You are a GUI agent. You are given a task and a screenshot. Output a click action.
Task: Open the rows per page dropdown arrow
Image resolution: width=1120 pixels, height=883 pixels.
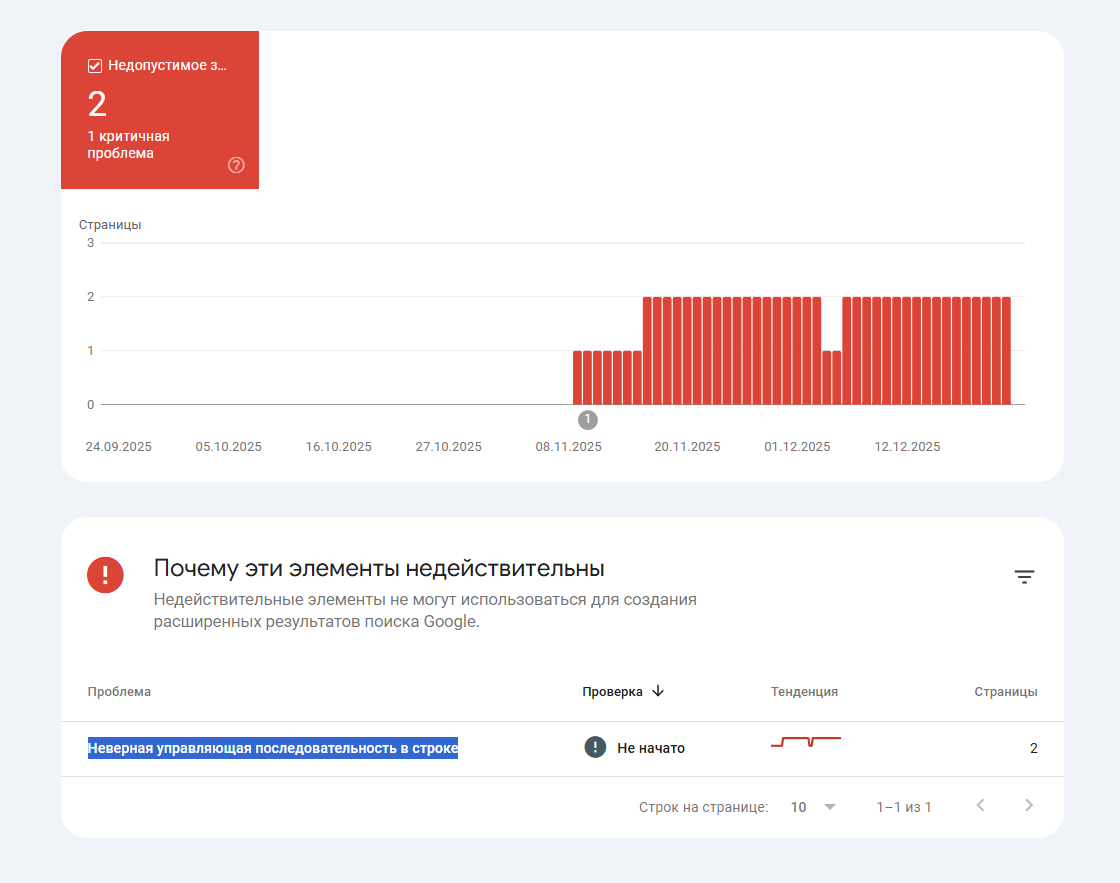click(x=829, y=807)
